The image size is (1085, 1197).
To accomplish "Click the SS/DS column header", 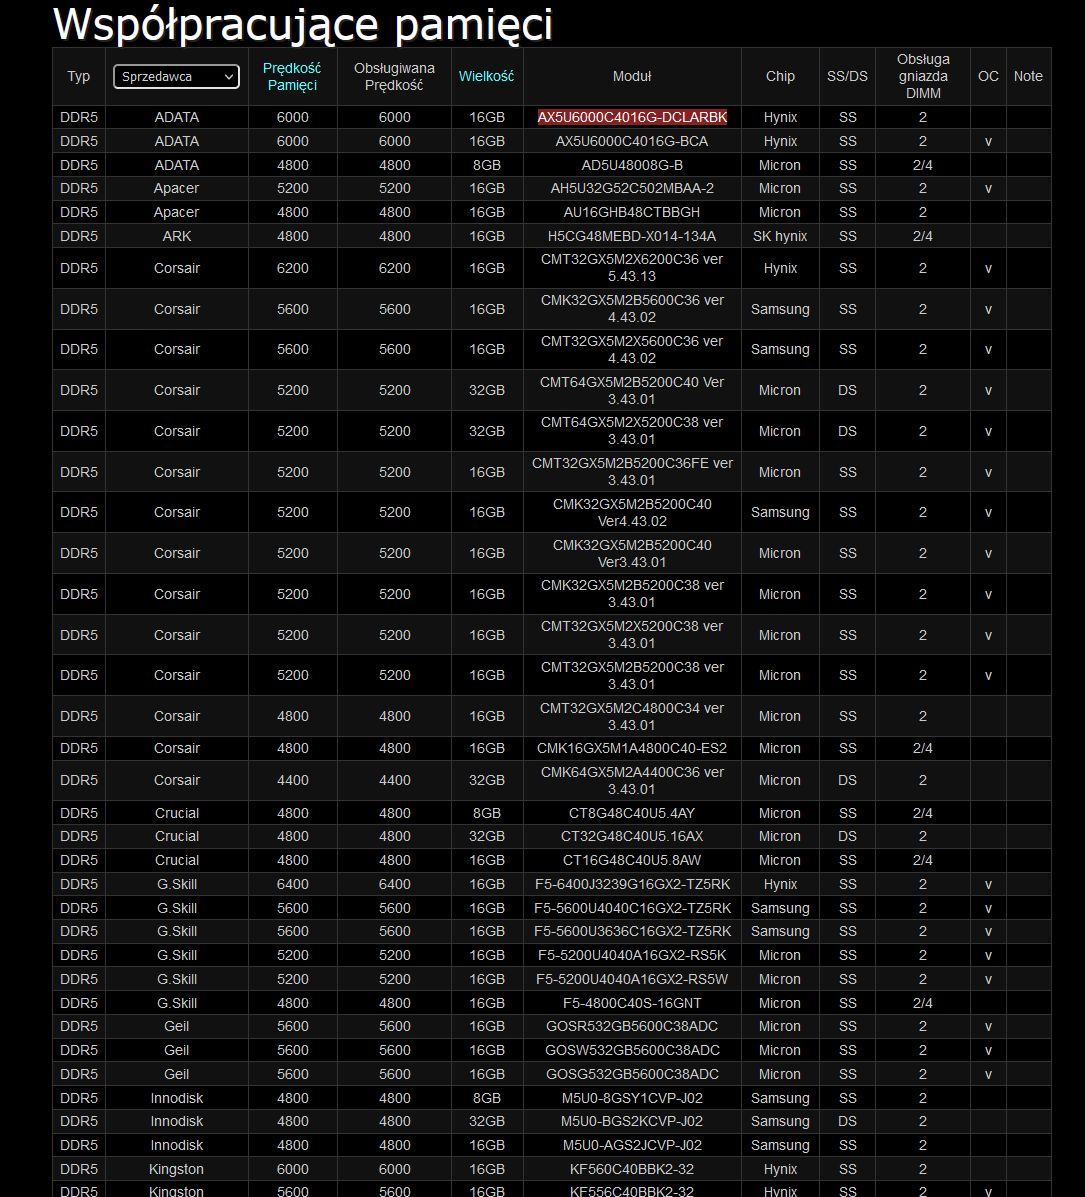I will [848, 76].
